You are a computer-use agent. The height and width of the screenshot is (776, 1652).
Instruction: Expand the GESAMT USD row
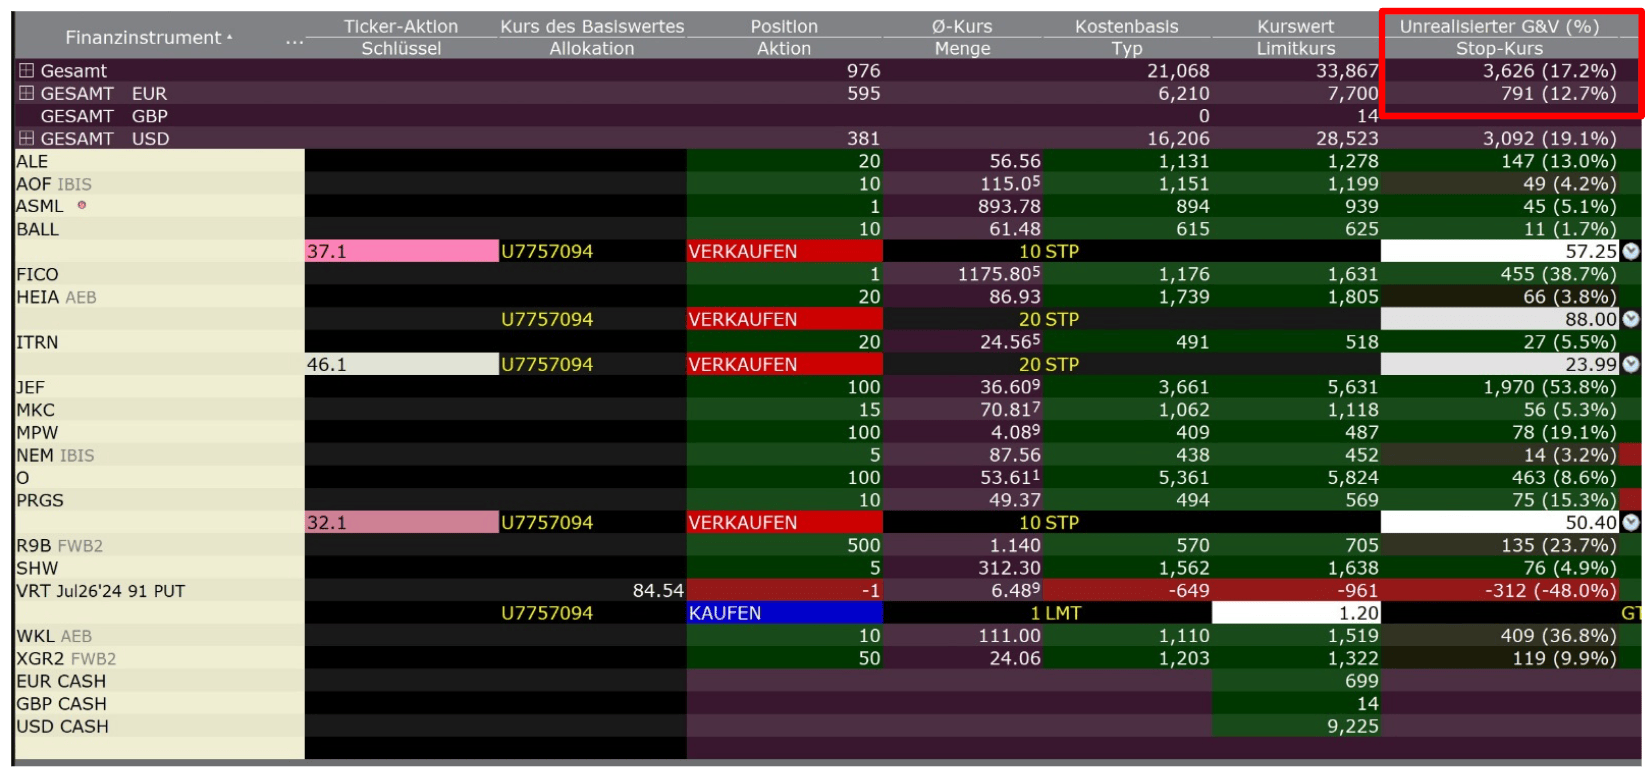[x=27, y=139]
